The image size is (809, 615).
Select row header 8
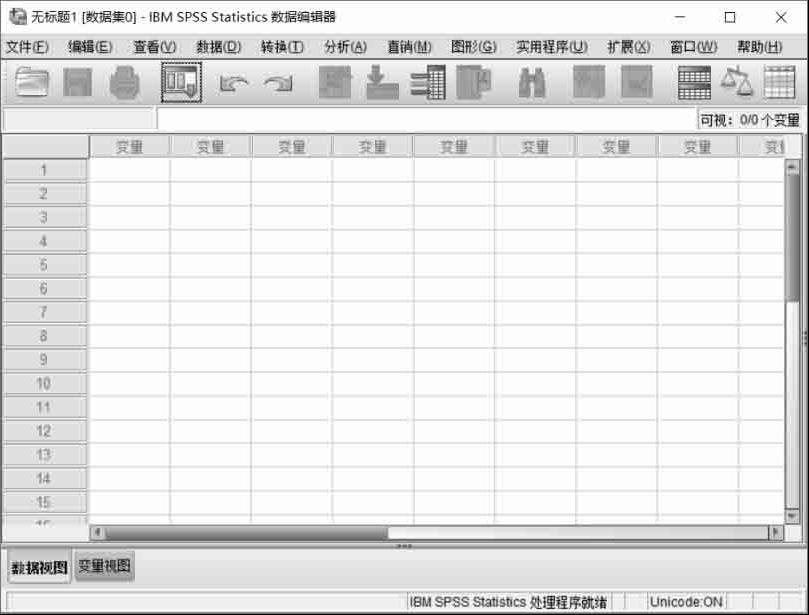coord(45,336)
